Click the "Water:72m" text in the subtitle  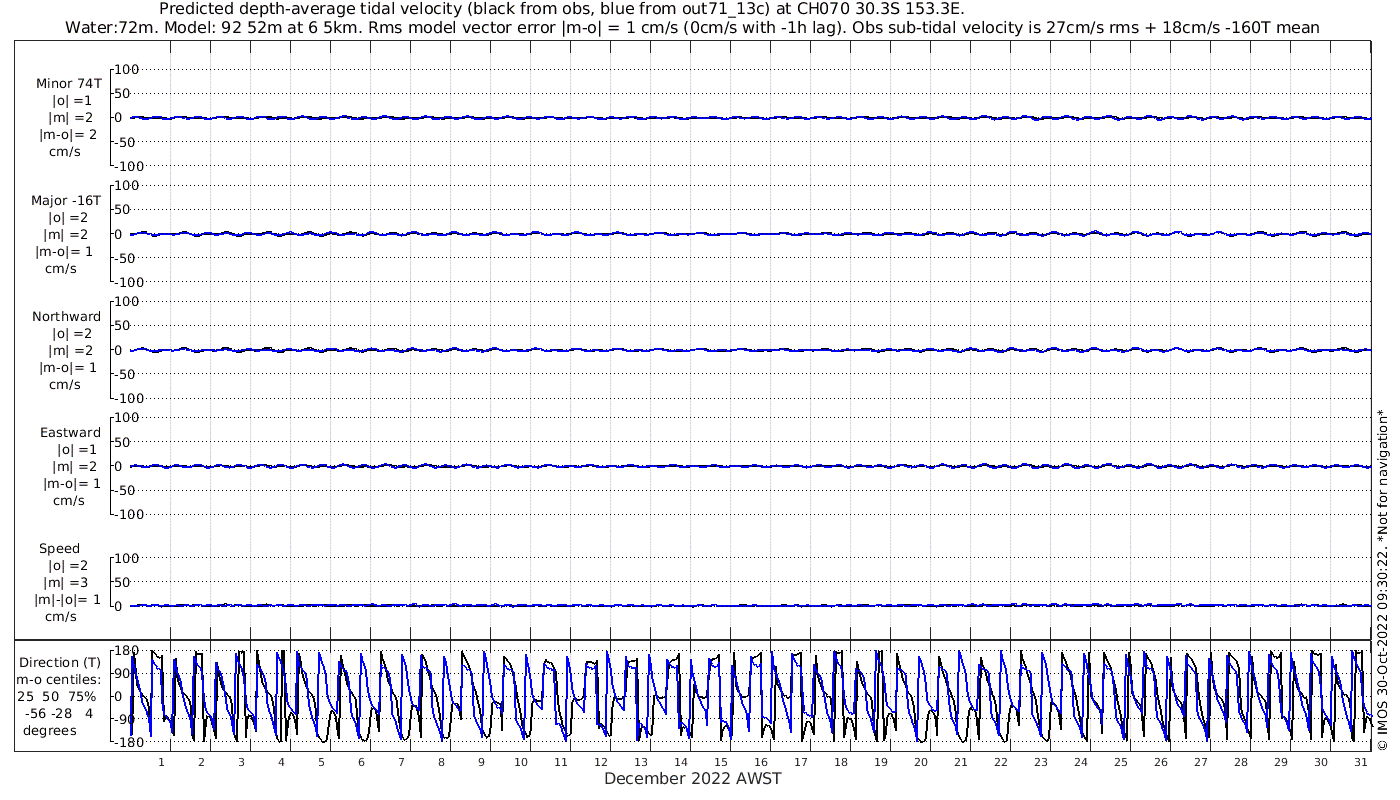[x=108, y=27]
